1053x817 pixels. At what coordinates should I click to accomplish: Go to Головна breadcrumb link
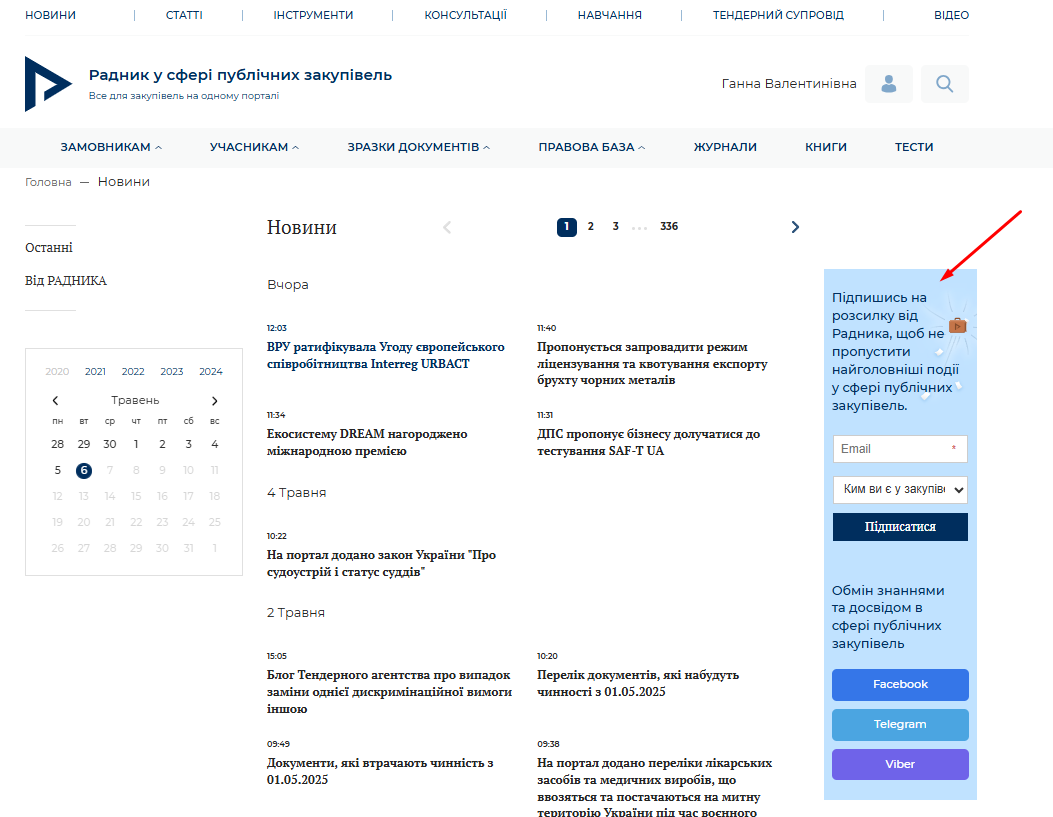pyautogui.click(x=48, y=182)
